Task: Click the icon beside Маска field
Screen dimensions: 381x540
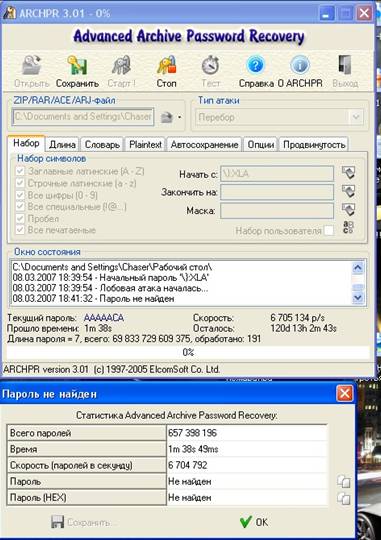Action: [348, 209]
